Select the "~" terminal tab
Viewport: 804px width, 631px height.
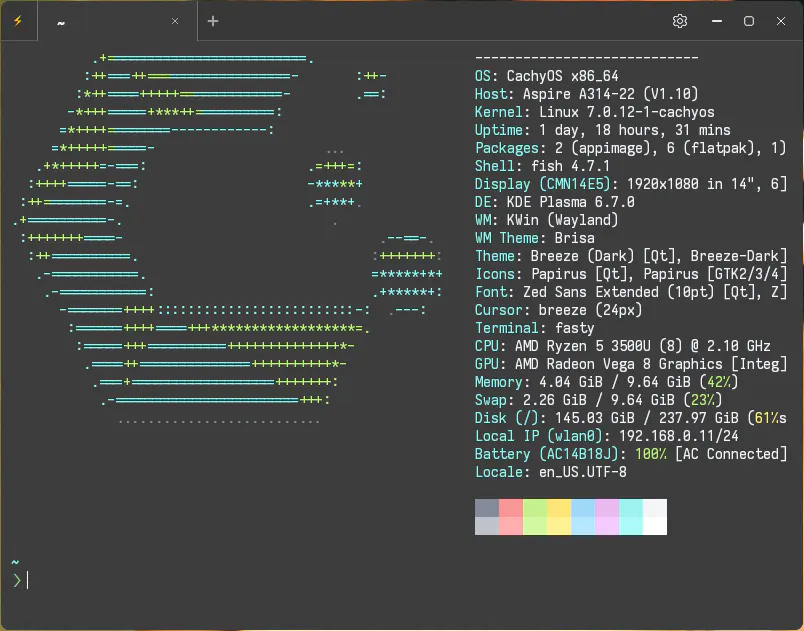click(x=117, y=22)
